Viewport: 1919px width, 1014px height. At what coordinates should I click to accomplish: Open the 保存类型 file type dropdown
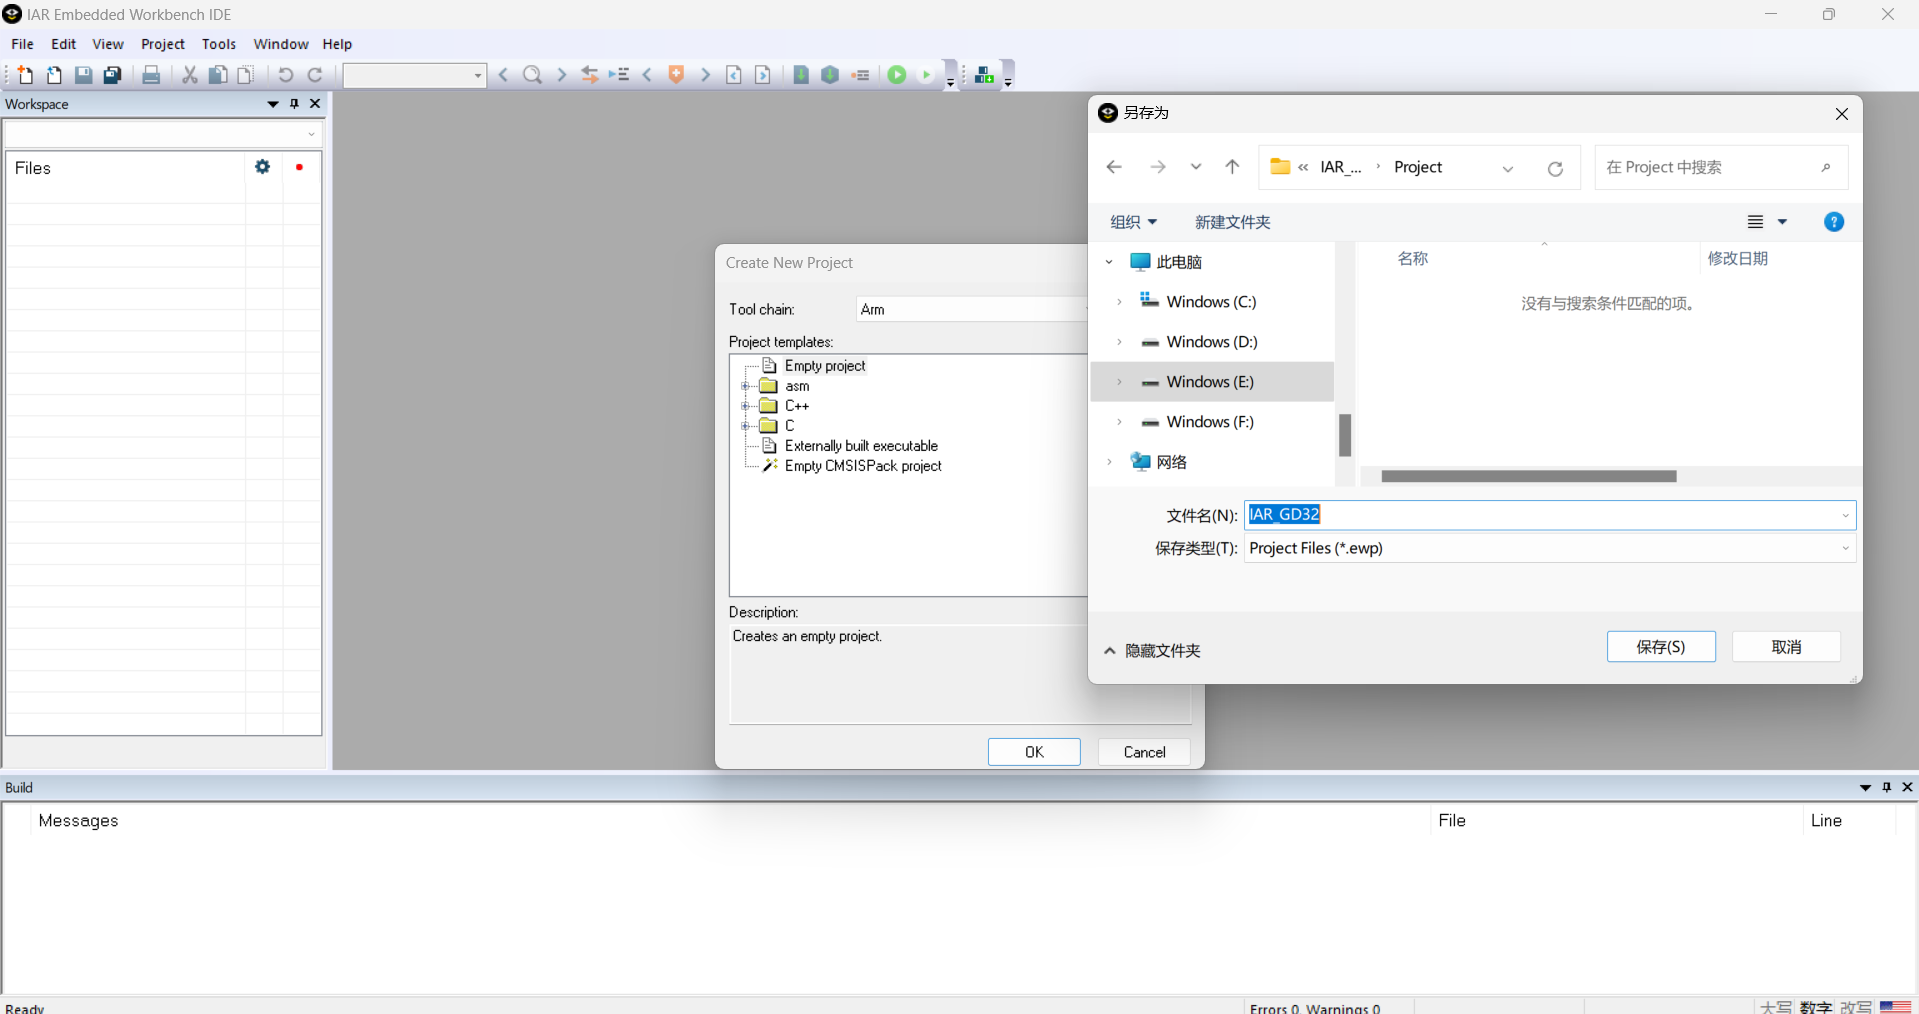point(1845,548)
